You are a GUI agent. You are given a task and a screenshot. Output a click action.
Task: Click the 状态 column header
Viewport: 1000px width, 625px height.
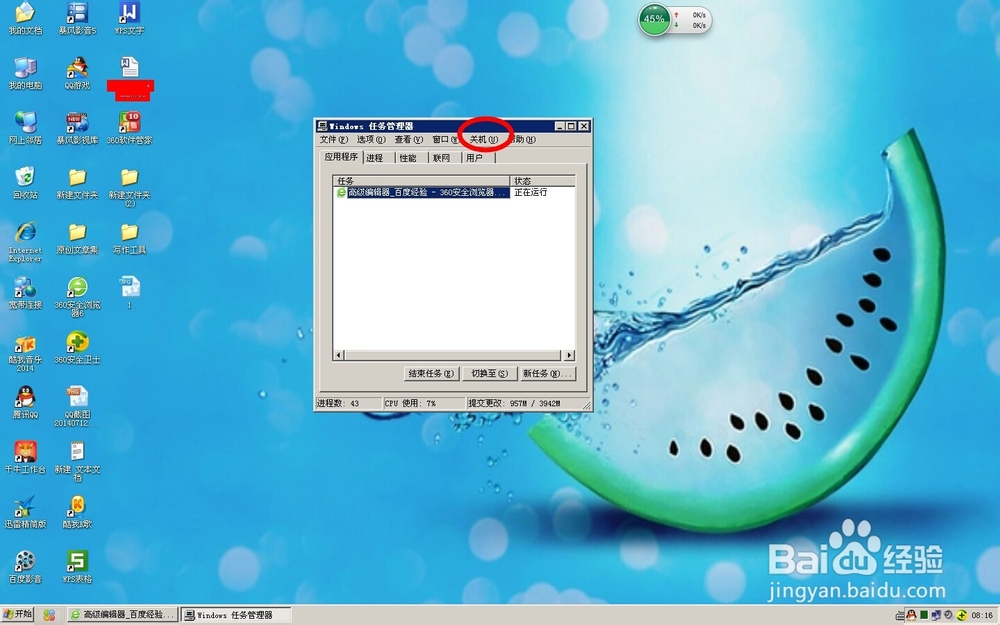543,181
